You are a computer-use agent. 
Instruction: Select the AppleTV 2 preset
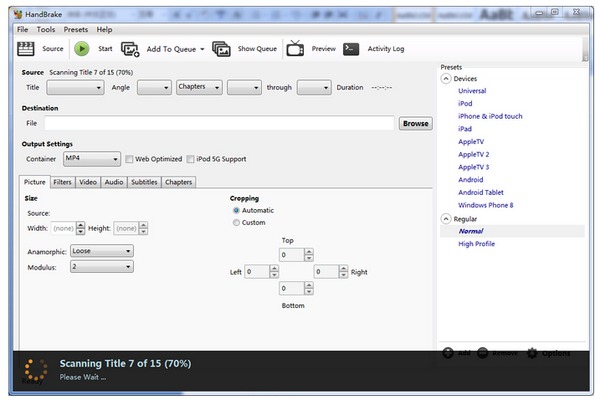pos(474,155)
